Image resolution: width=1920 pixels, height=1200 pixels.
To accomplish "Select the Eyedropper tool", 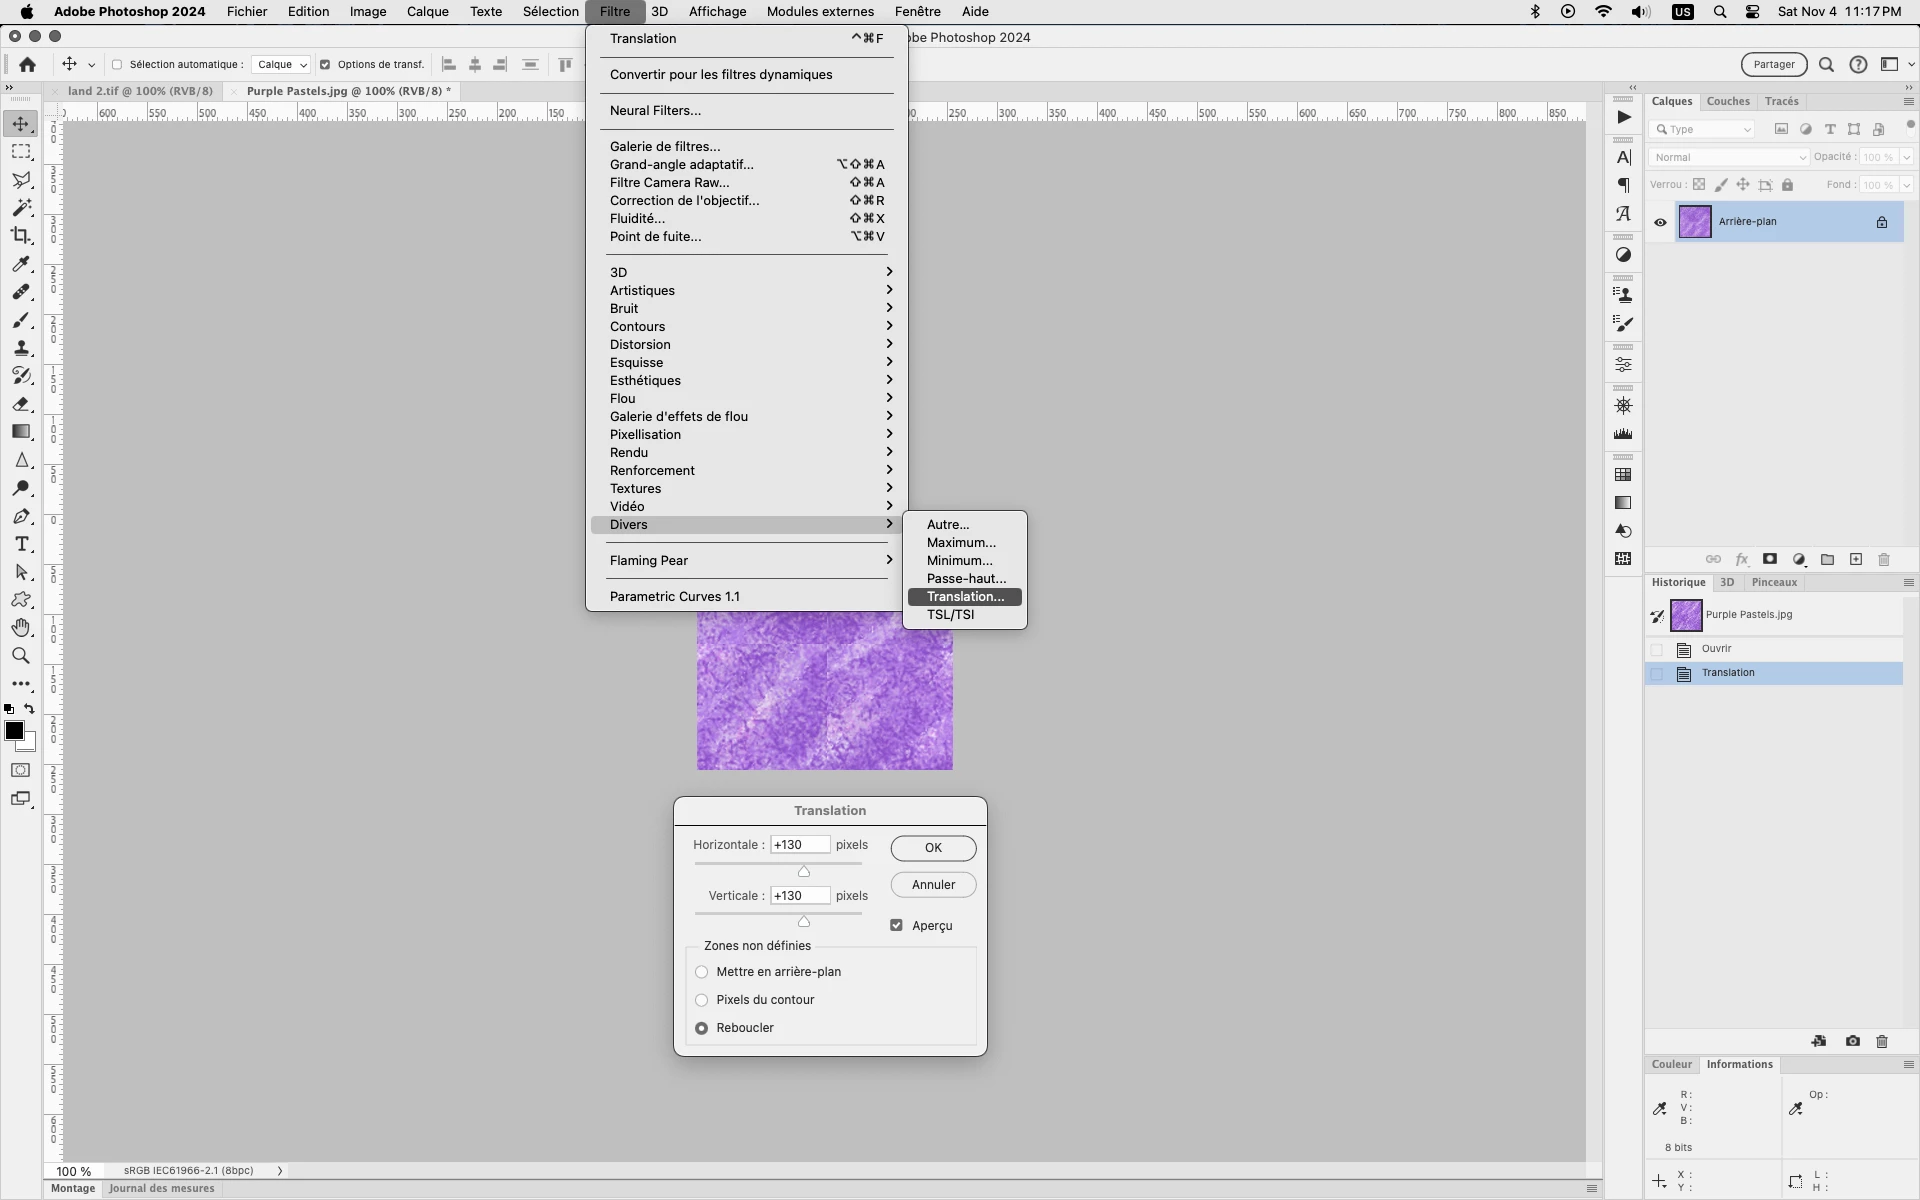I will click(x=21, y=264).
